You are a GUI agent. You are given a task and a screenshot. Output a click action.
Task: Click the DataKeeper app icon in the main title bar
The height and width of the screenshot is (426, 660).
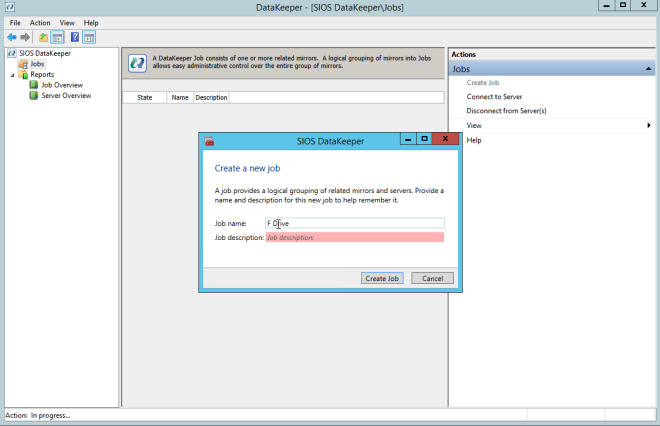pos(10,7)
